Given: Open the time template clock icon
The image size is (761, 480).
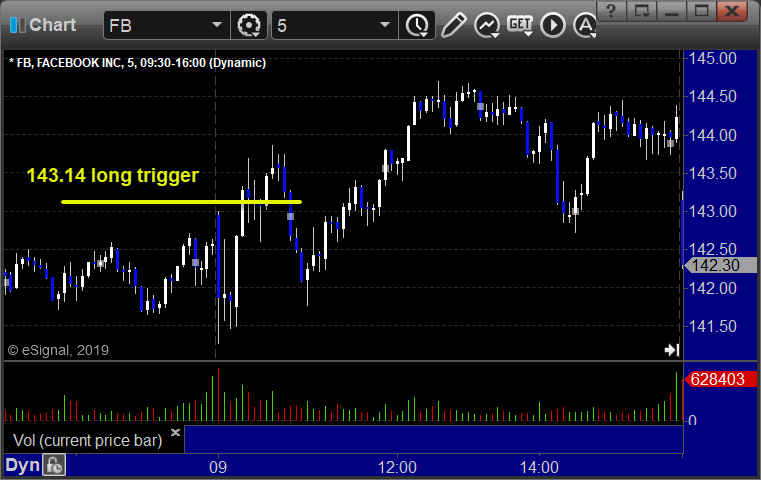Looking at the screenshot, I should [417, 25].
